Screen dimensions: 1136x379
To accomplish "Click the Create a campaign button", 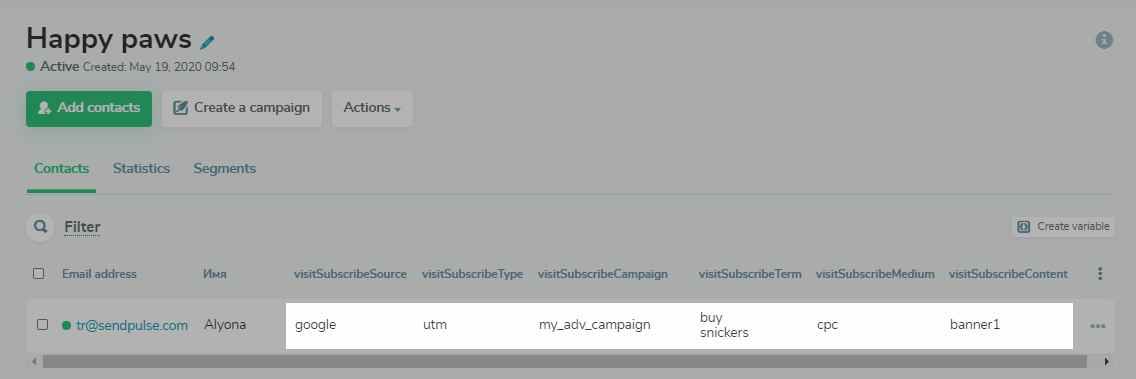I will pyautogui.click(x=241, y=108).
